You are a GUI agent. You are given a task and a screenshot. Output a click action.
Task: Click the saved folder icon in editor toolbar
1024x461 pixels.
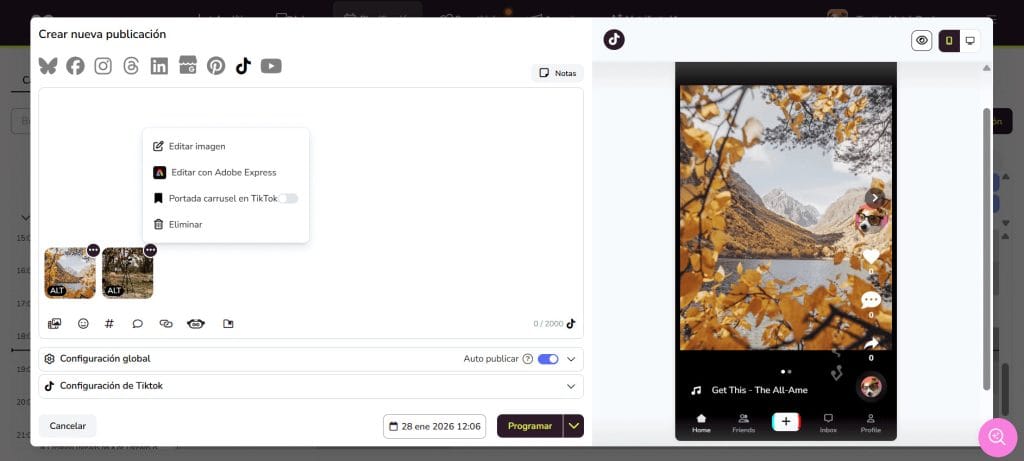[x=228, y=323]
